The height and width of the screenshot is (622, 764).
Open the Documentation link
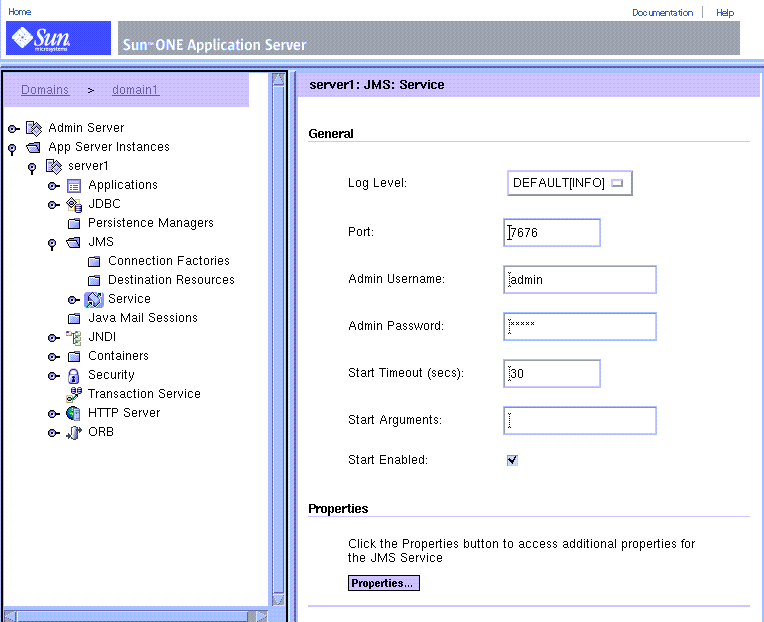coord(663,13)
